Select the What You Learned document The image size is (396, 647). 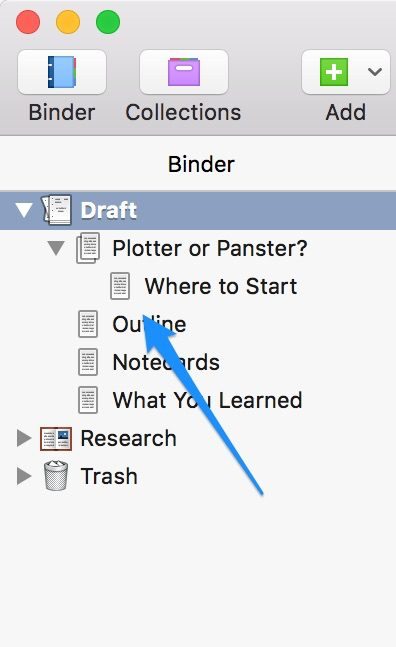(x=198, y=400)
